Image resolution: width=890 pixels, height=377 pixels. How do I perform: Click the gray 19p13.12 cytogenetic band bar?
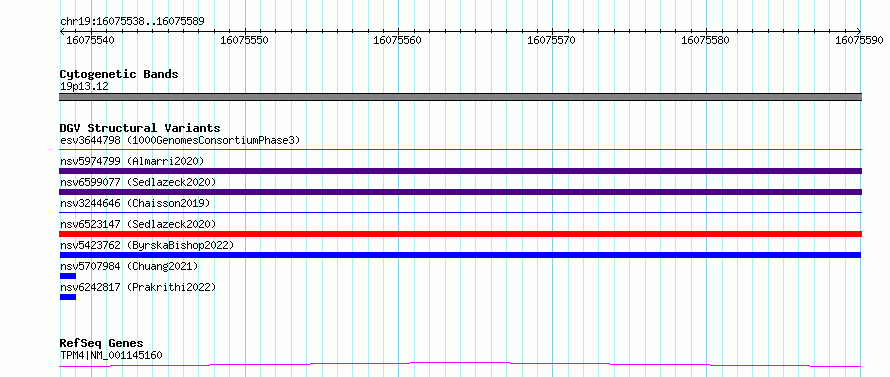pos(460,97)
